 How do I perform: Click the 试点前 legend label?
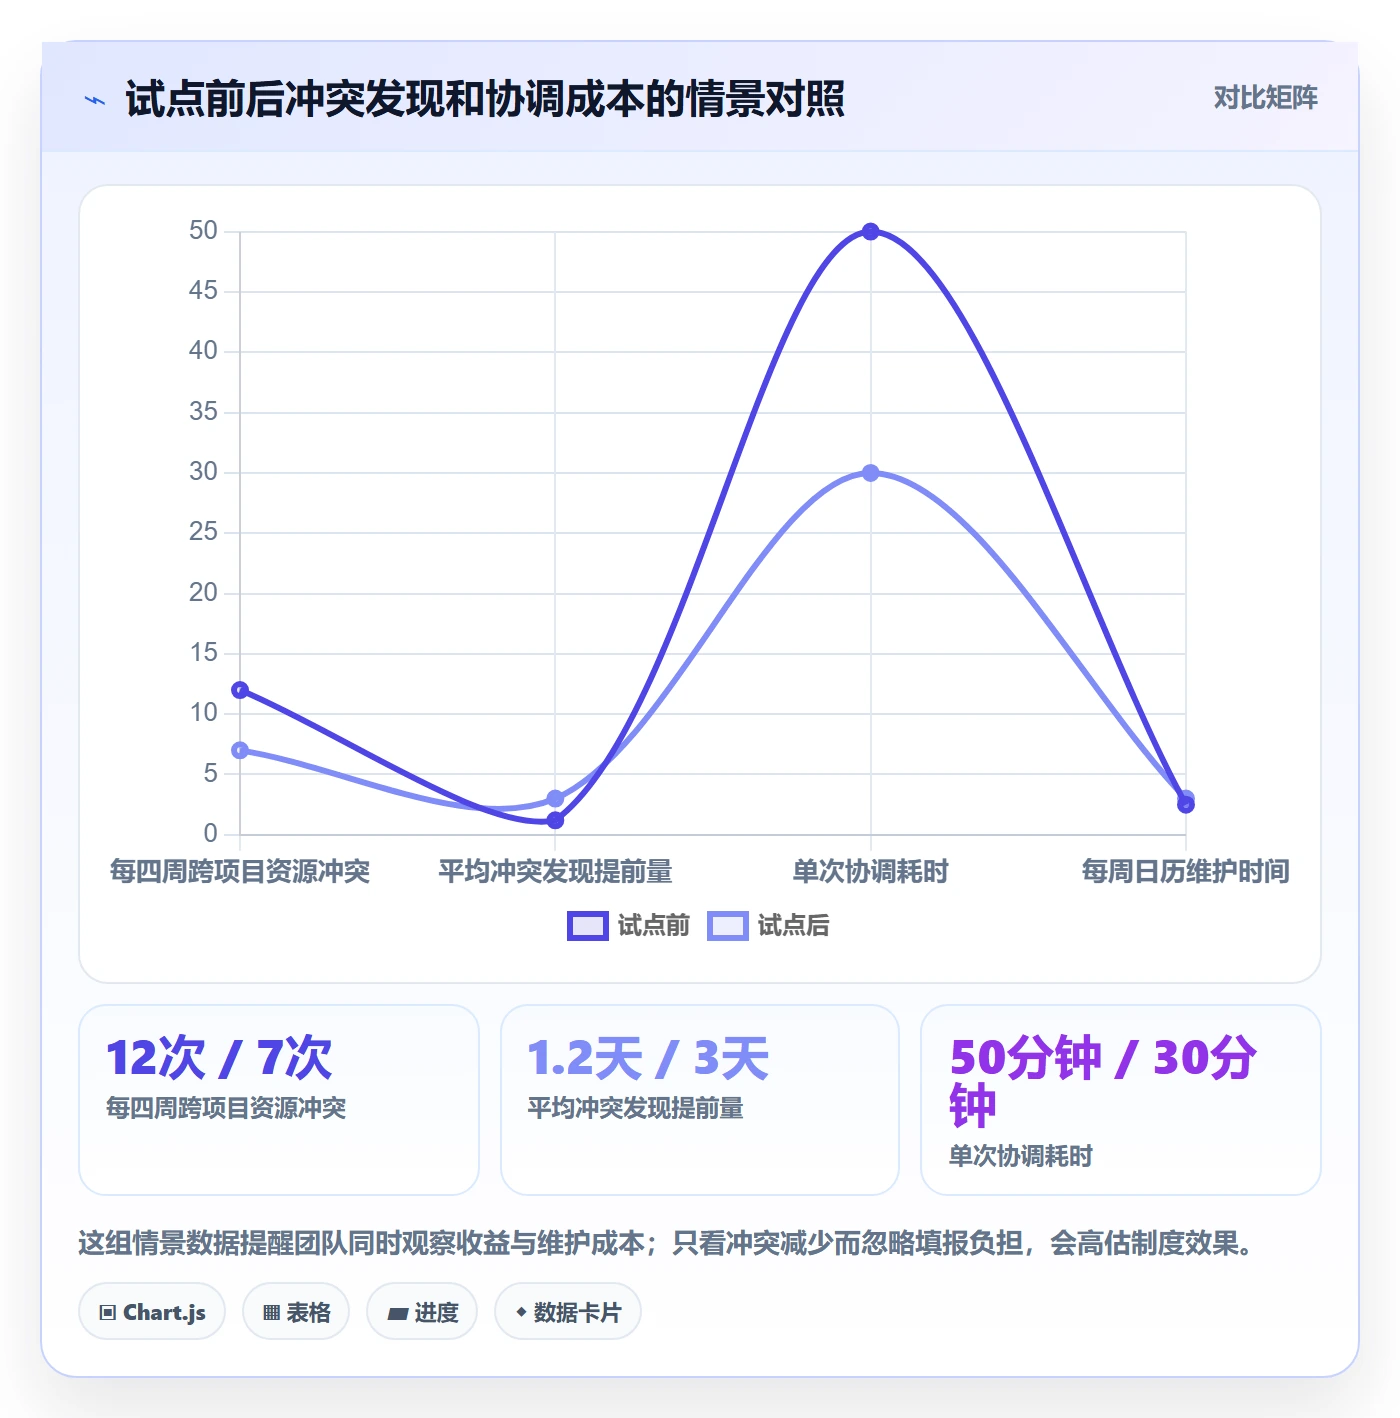653,926
